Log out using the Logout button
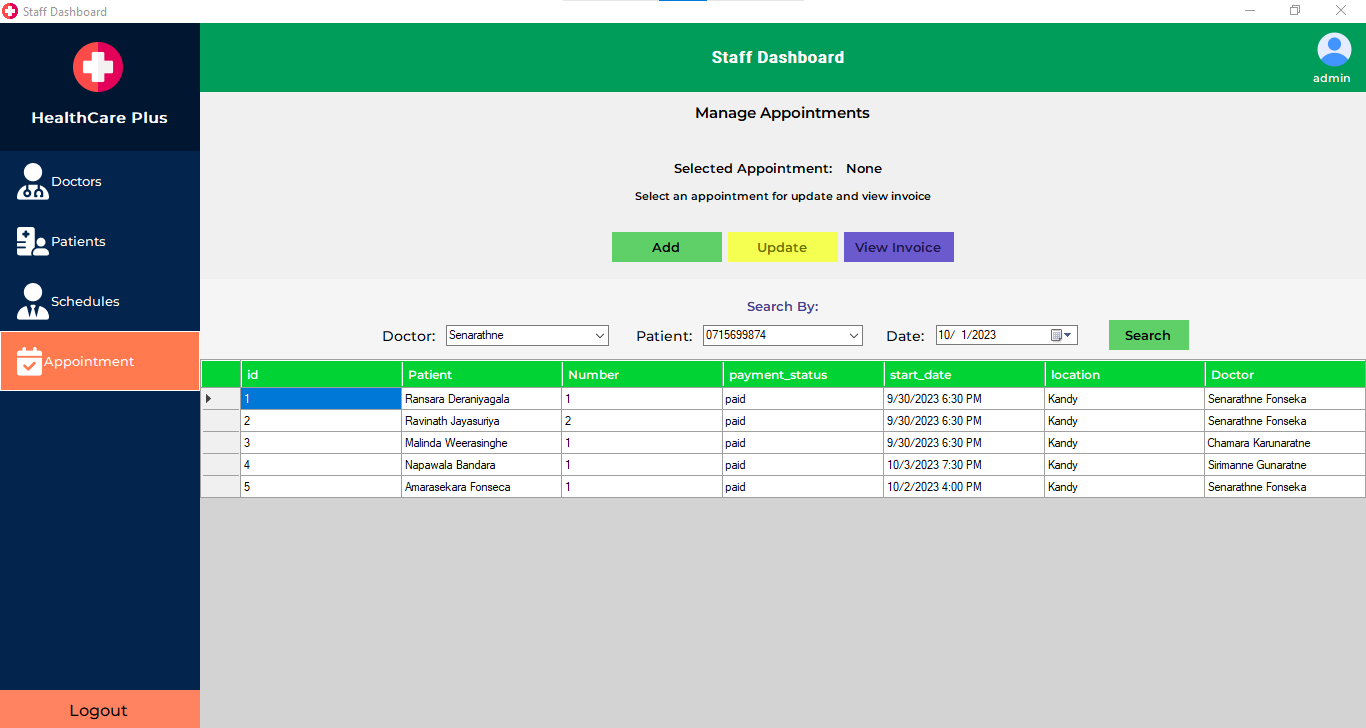 100,710
